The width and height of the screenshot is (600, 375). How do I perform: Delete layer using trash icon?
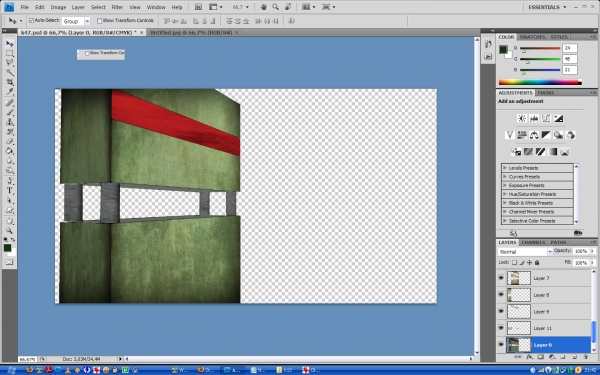click(x=585, y=357)
